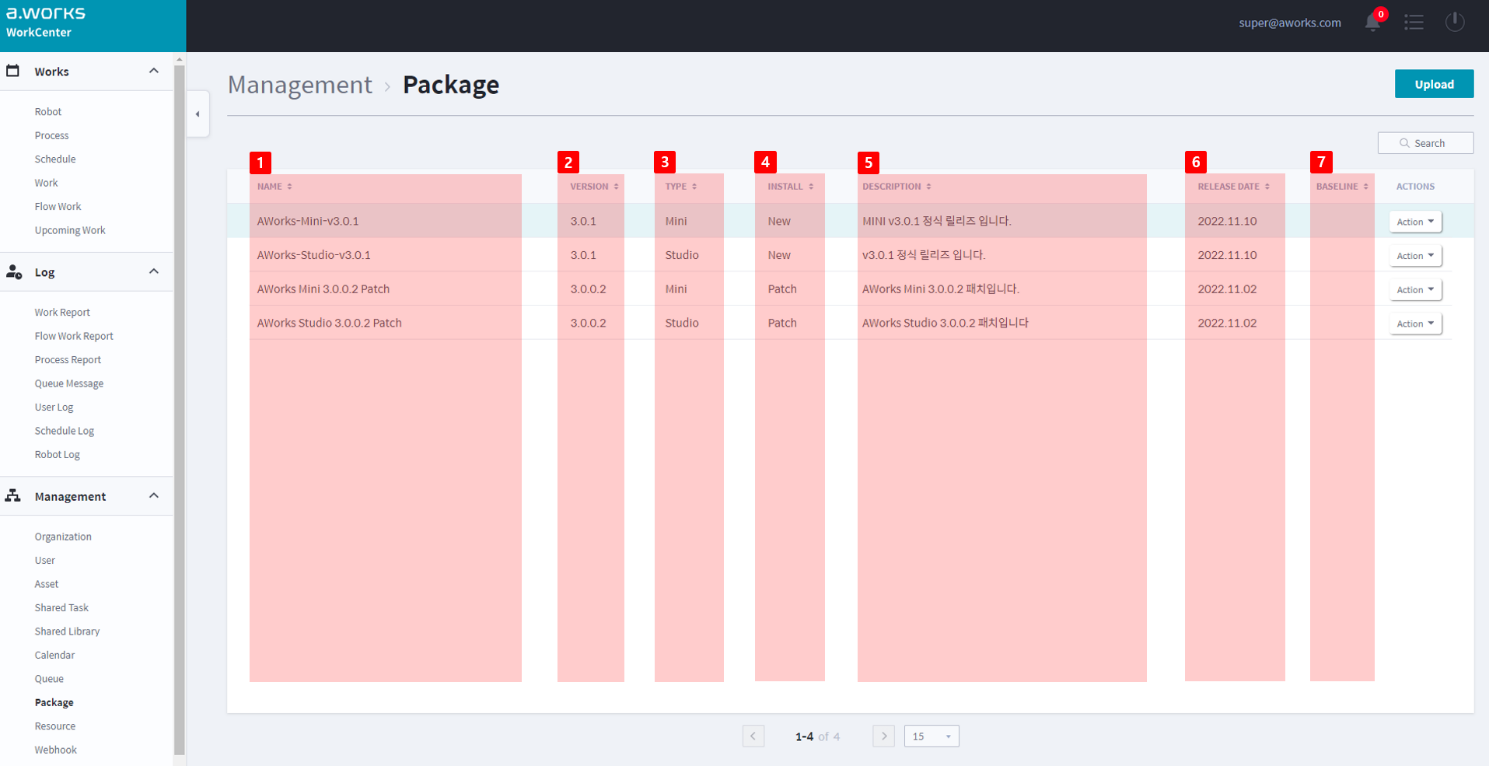Collapse the Management section chevron
The height and width of the screenshot is (766, 1489).
[154, 496]
